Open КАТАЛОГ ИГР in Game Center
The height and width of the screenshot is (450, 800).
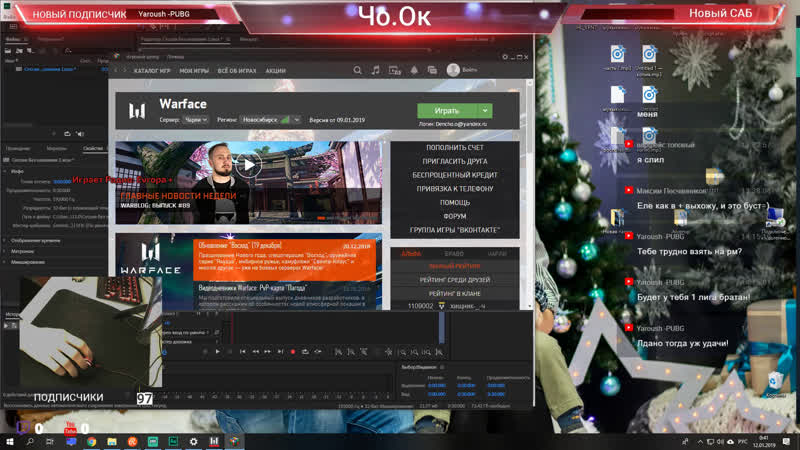[x=152, y=71]
